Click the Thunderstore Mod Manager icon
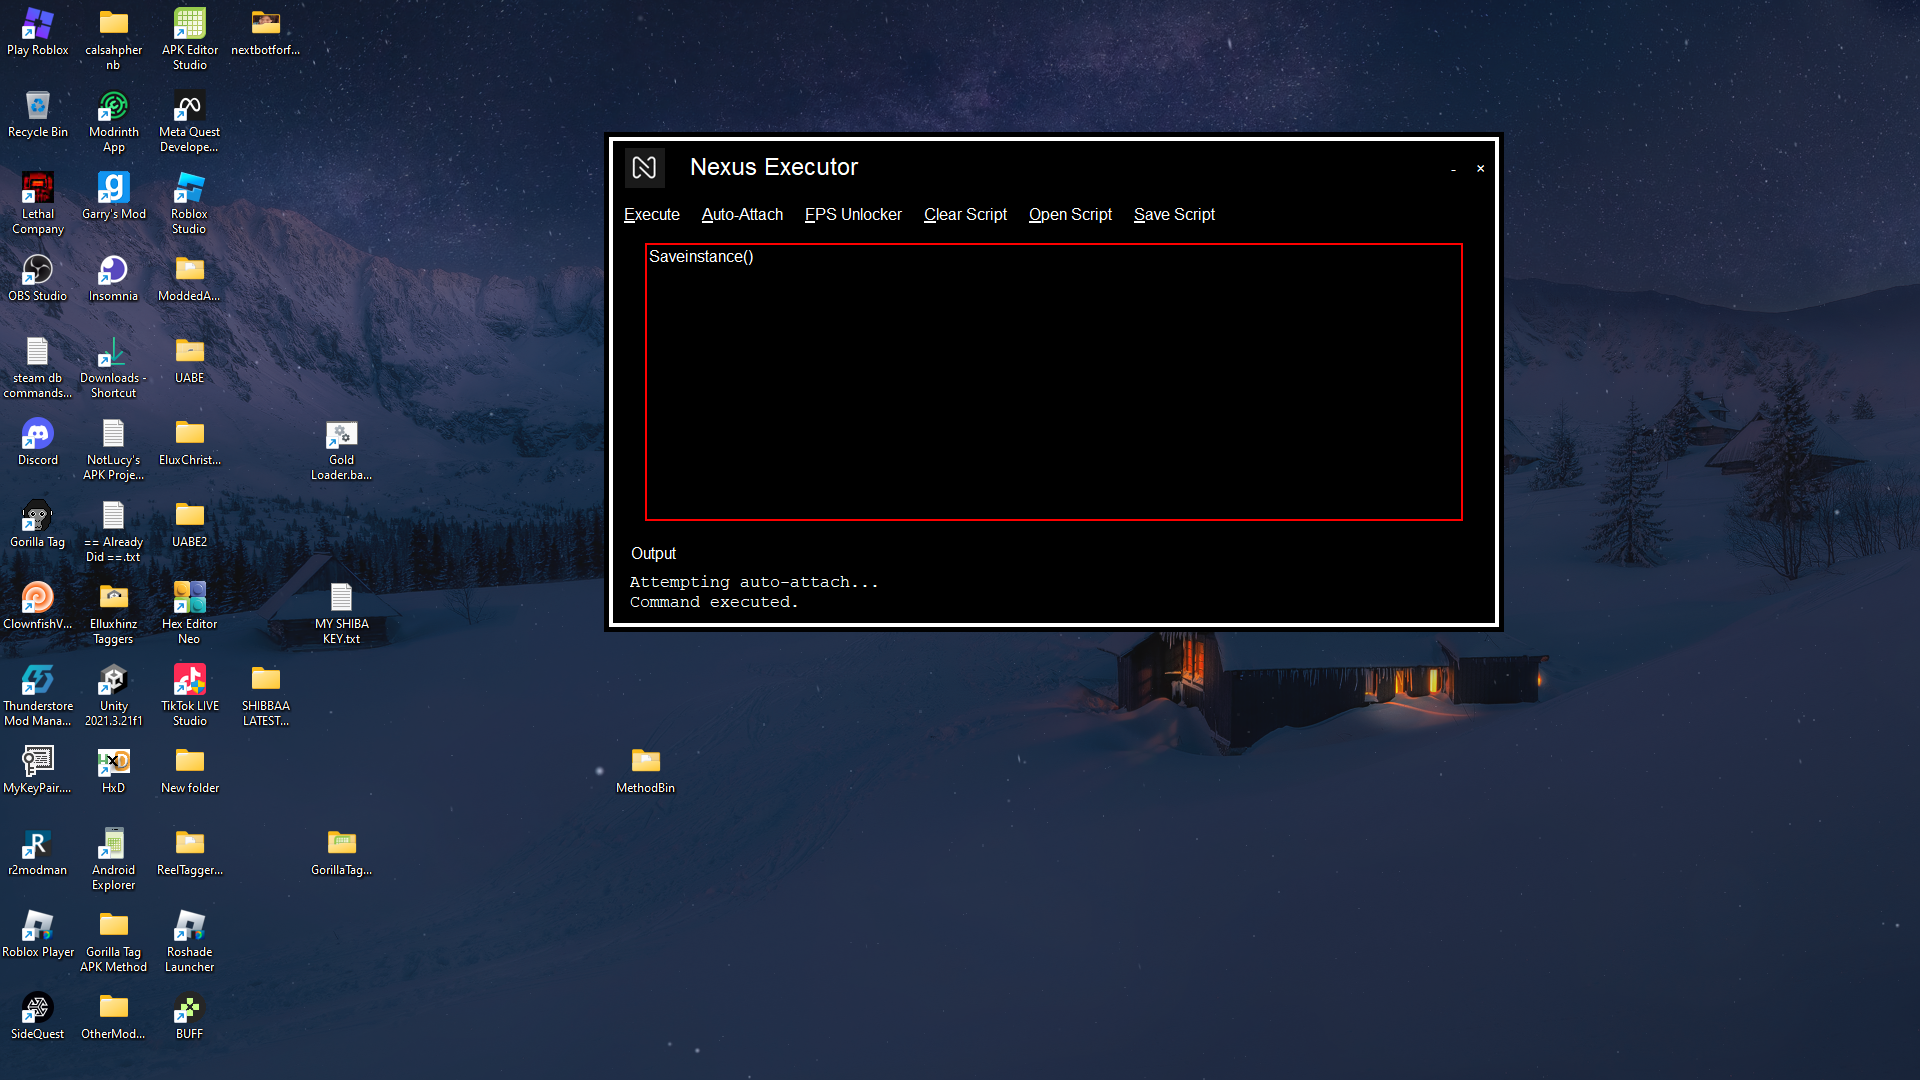Viewport: 1920px width, 1080px height. coord(38,682)
